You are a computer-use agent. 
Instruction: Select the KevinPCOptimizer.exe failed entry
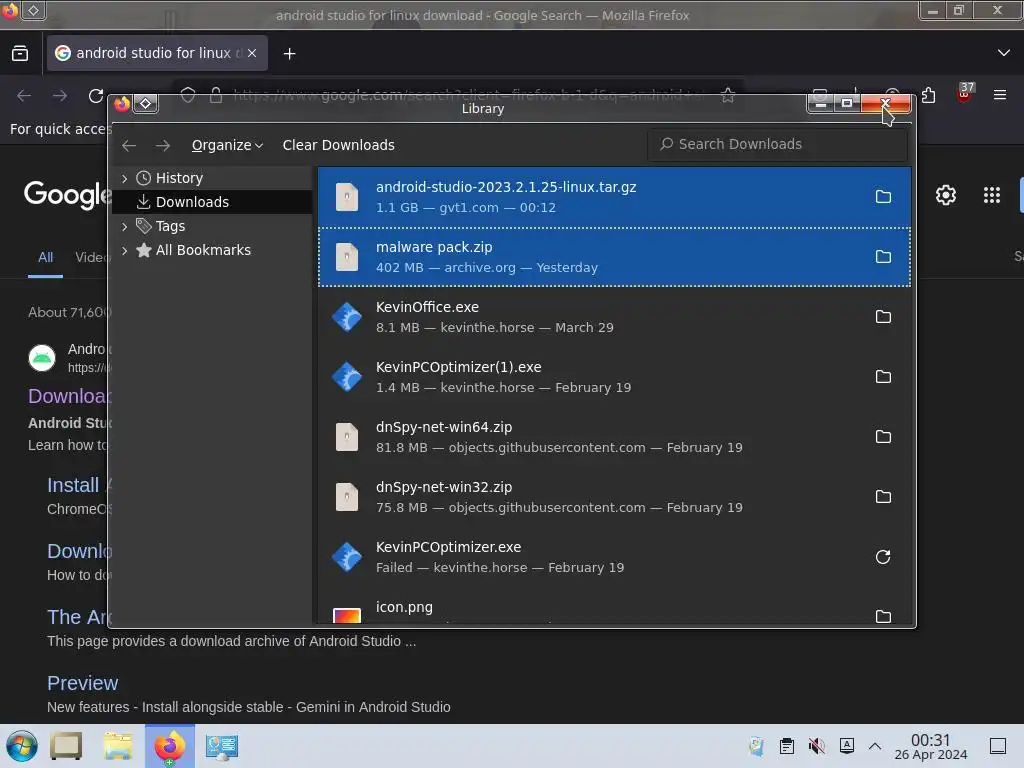(x=614, y=557)
